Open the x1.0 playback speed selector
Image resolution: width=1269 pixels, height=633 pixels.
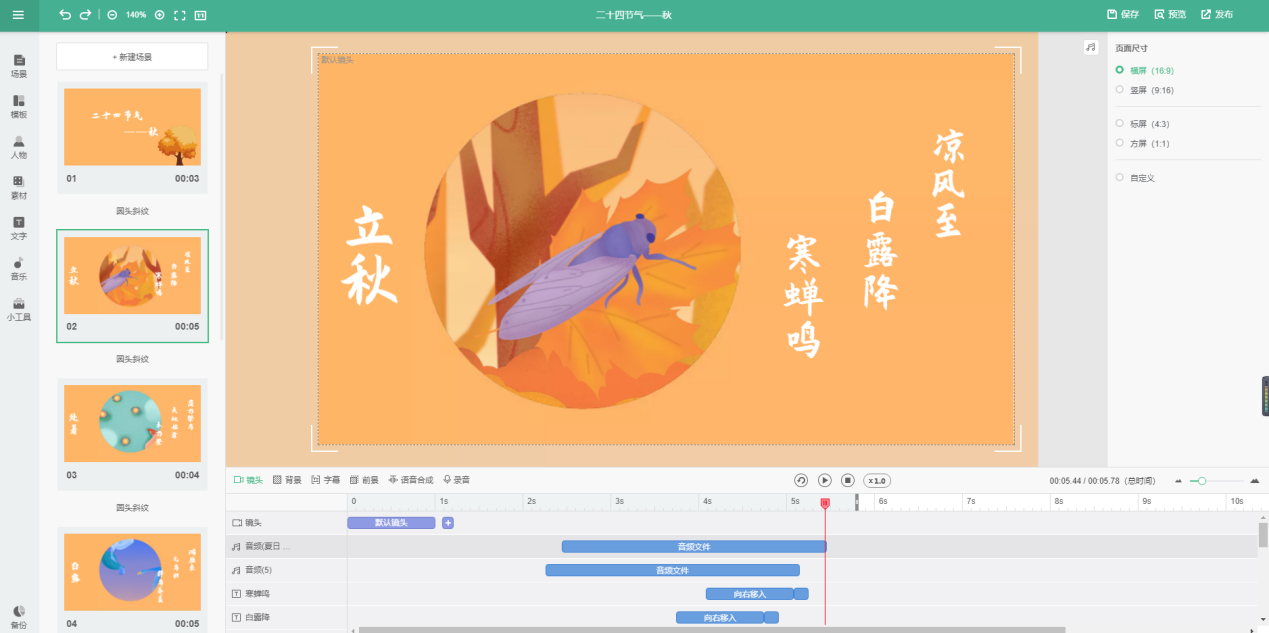(x=875, y=480)
